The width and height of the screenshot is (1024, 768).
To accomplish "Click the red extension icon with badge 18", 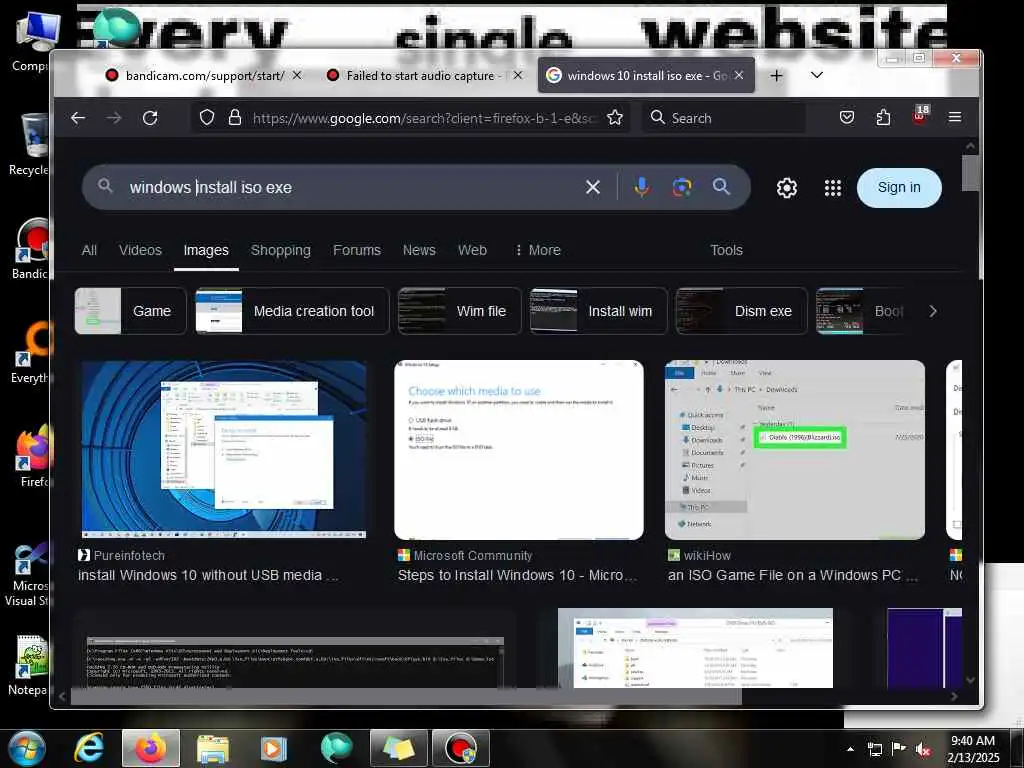I will (x=920, y=117).
